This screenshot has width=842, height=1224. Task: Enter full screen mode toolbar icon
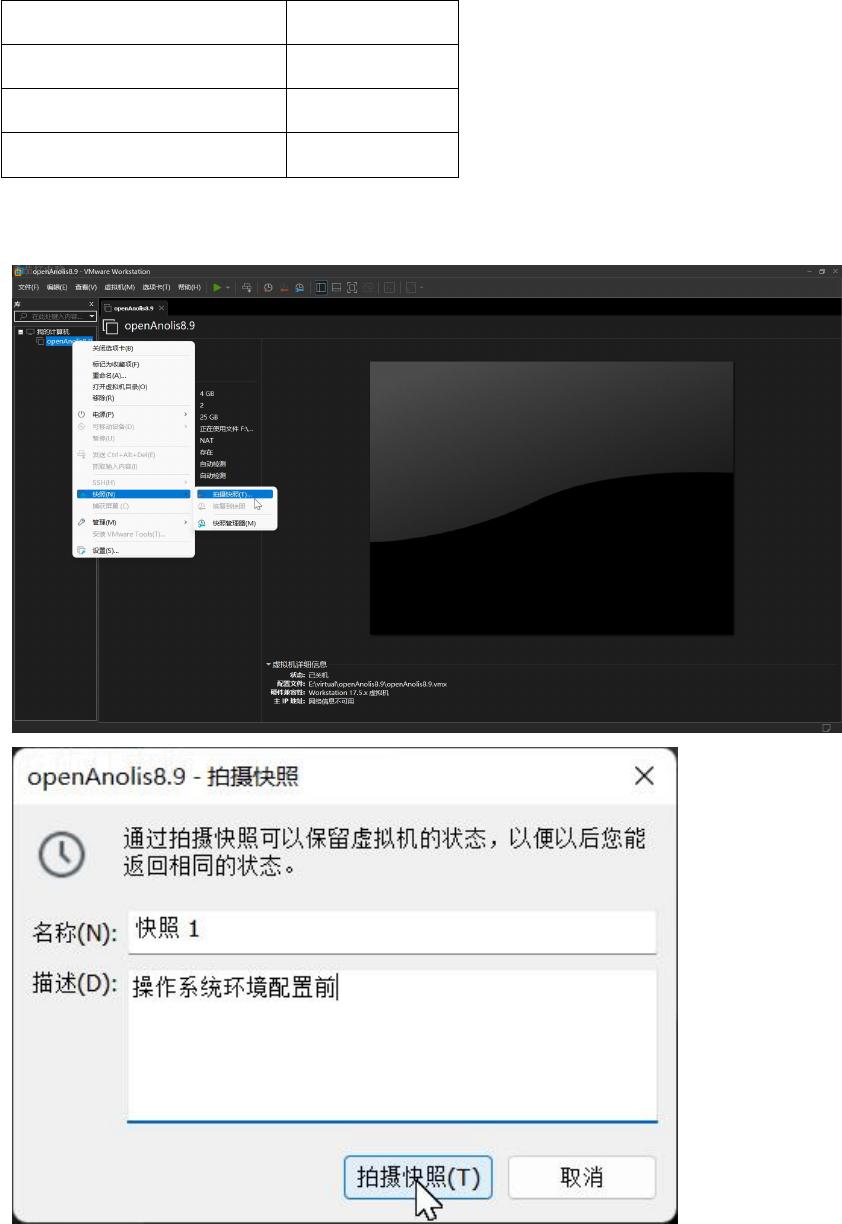pos(352,287)
